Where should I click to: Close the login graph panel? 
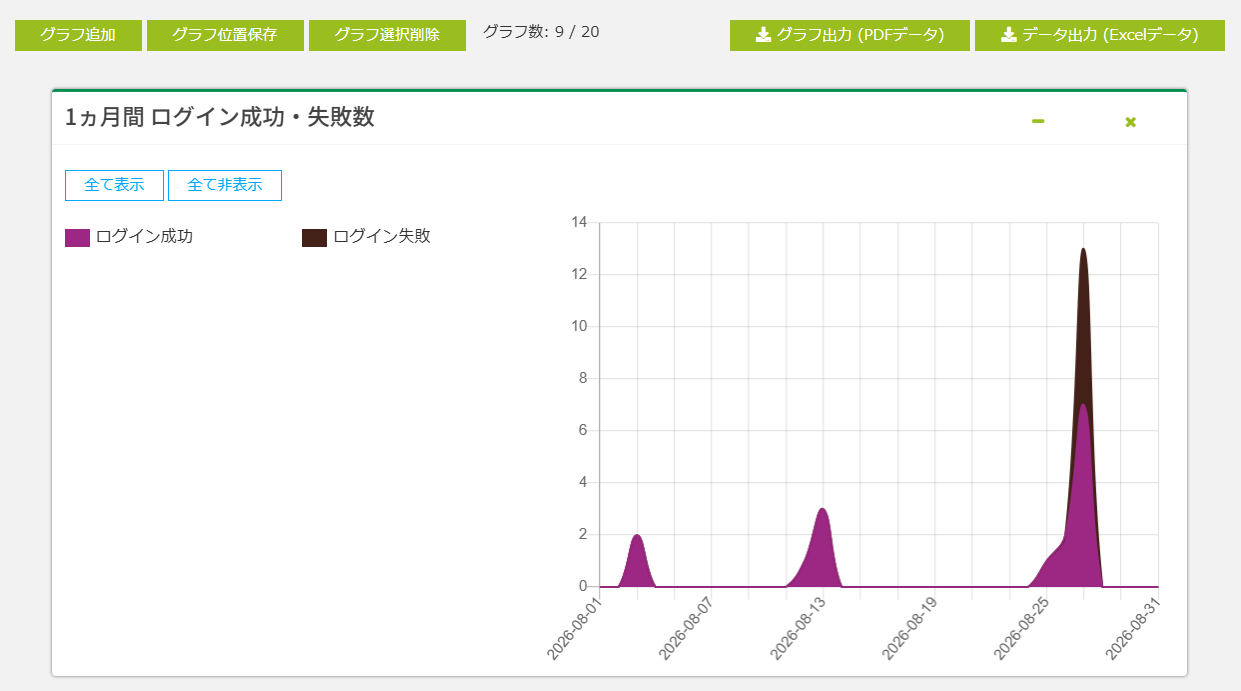coord(1131,122)
